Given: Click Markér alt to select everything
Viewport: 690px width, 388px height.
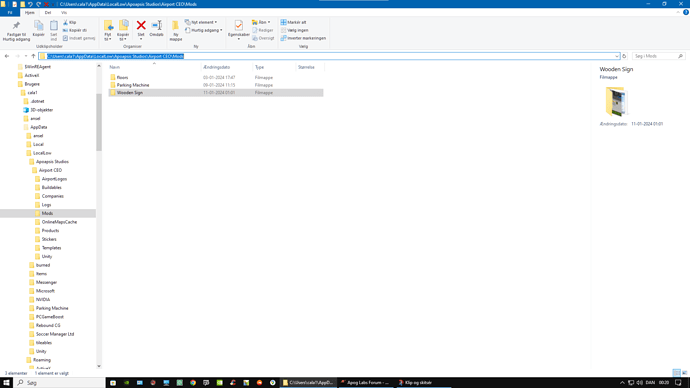Looking at the screenshot, I should (x=294, y=22).
